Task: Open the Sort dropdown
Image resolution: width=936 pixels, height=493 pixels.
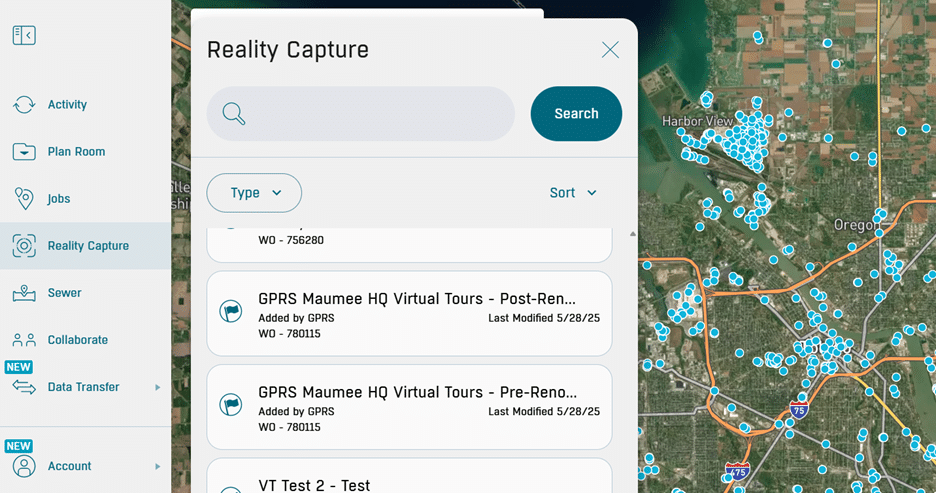Action: pos(573,193)
